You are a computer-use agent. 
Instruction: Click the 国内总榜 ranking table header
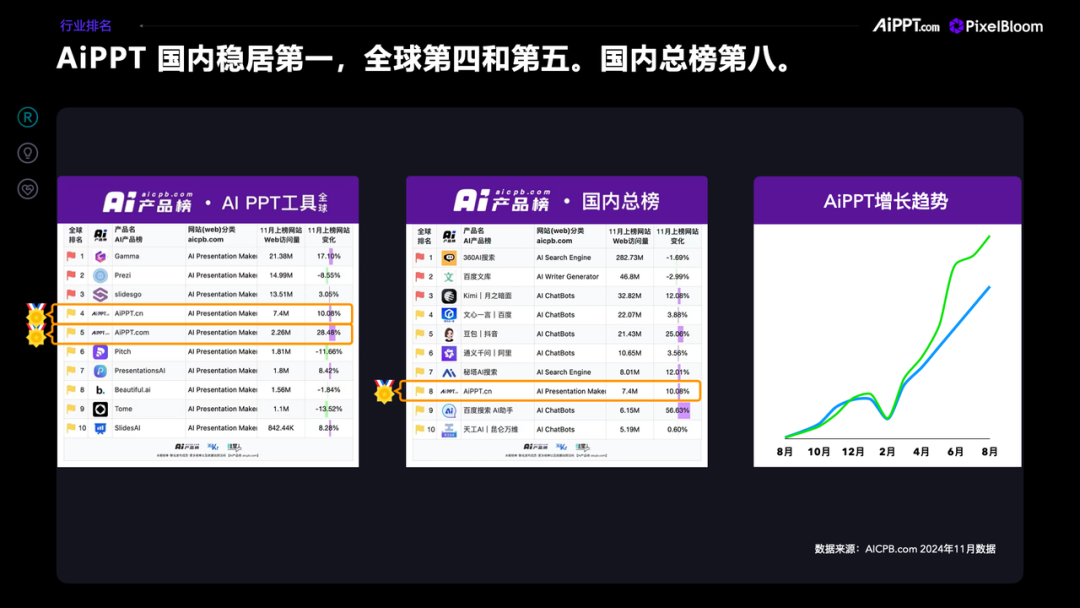click(557, 200)
